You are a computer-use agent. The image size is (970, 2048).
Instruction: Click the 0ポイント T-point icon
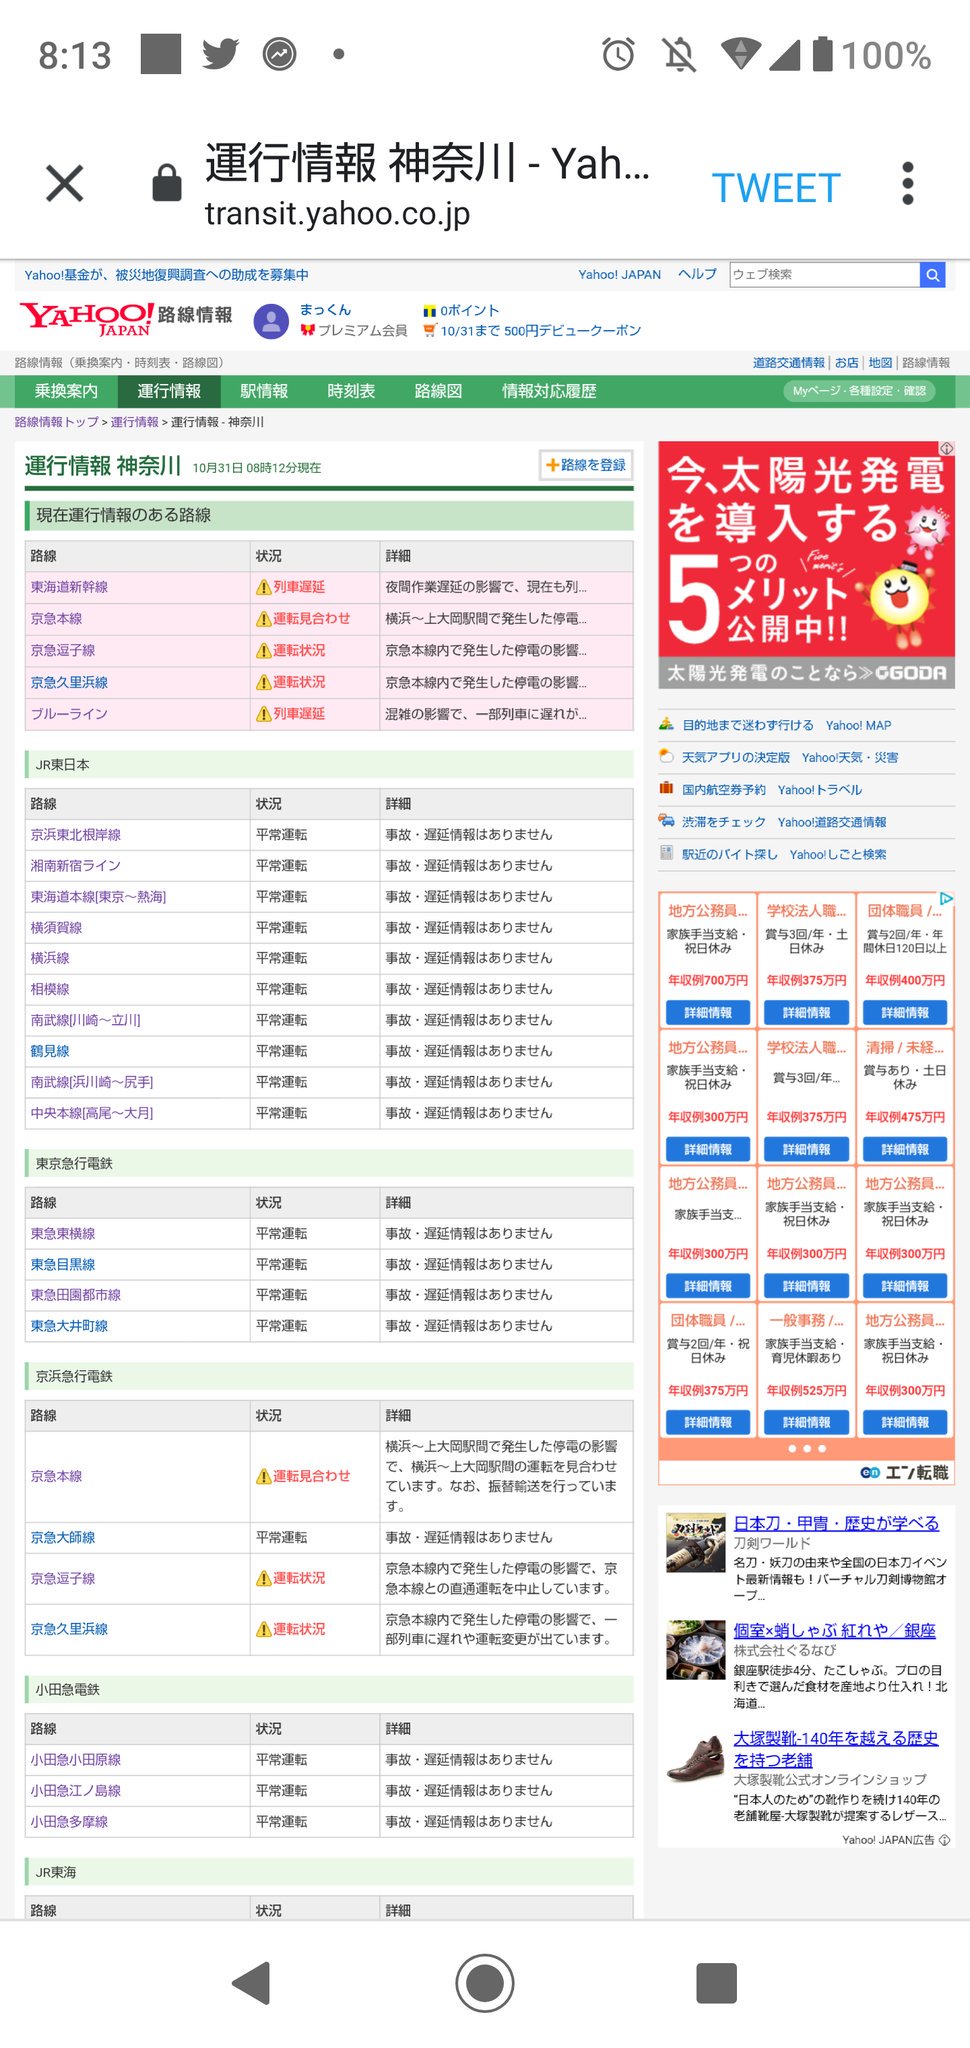tap(430, 311)
